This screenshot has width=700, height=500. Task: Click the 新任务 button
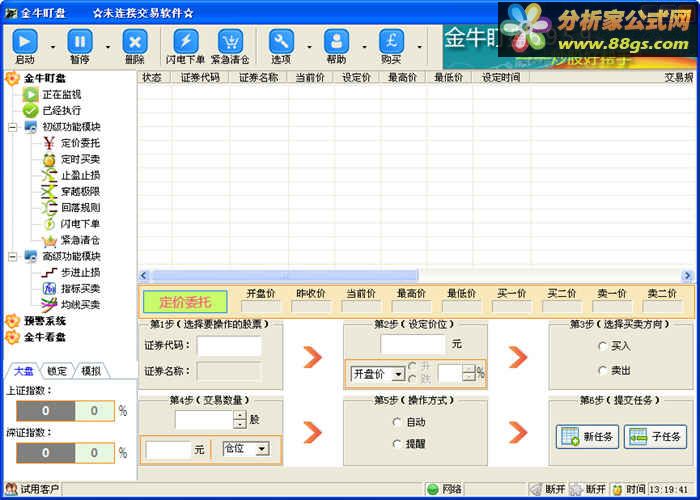click(x=588, y=437)
